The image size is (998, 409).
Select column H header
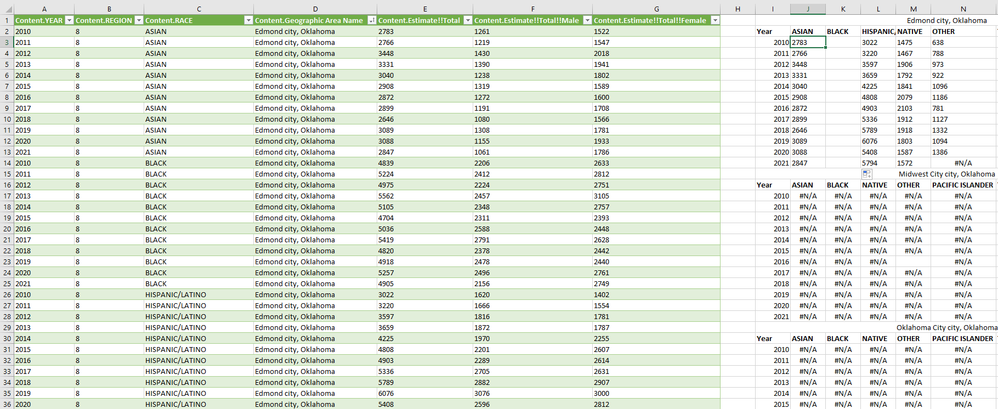click(x=738, y=9)
